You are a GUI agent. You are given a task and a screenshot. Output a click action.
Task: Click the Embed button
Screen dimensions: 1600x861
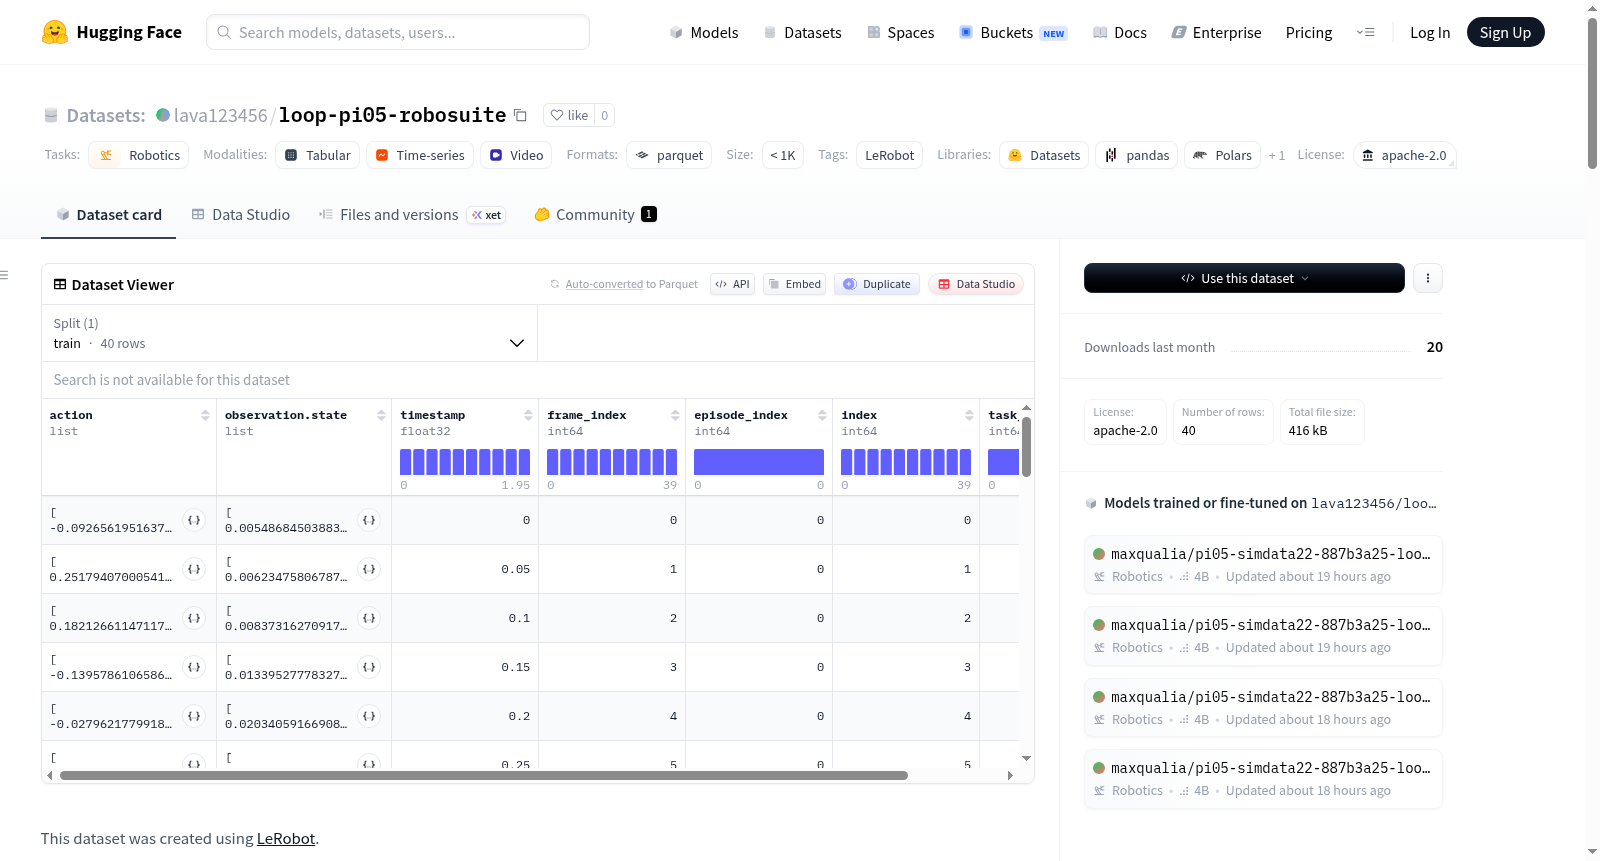(x=794, y=284)
